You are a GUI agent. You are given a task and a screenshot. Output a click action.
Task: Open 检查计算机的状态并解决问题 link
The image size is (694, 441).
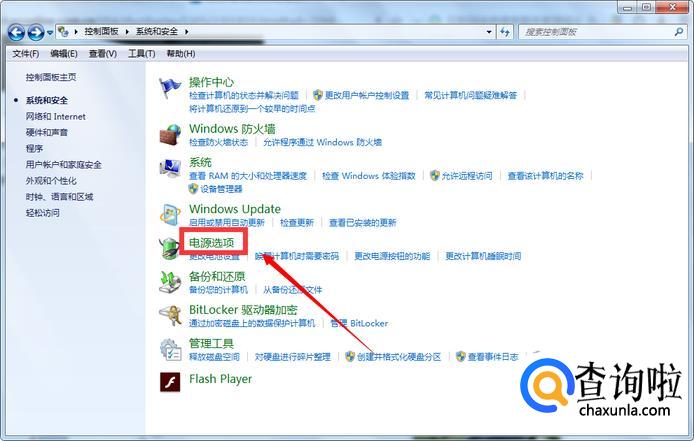pos(244,95)
